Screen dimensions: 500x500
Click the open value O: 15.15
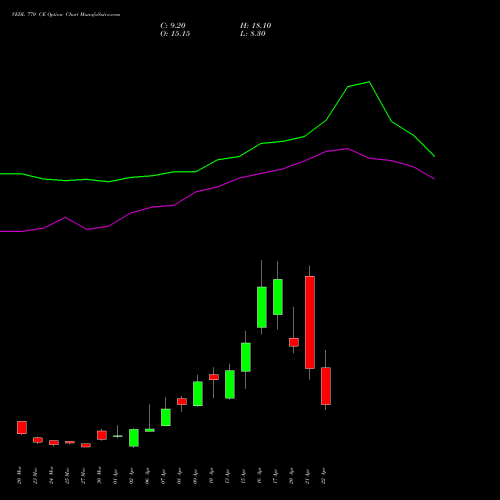(175, 34)
